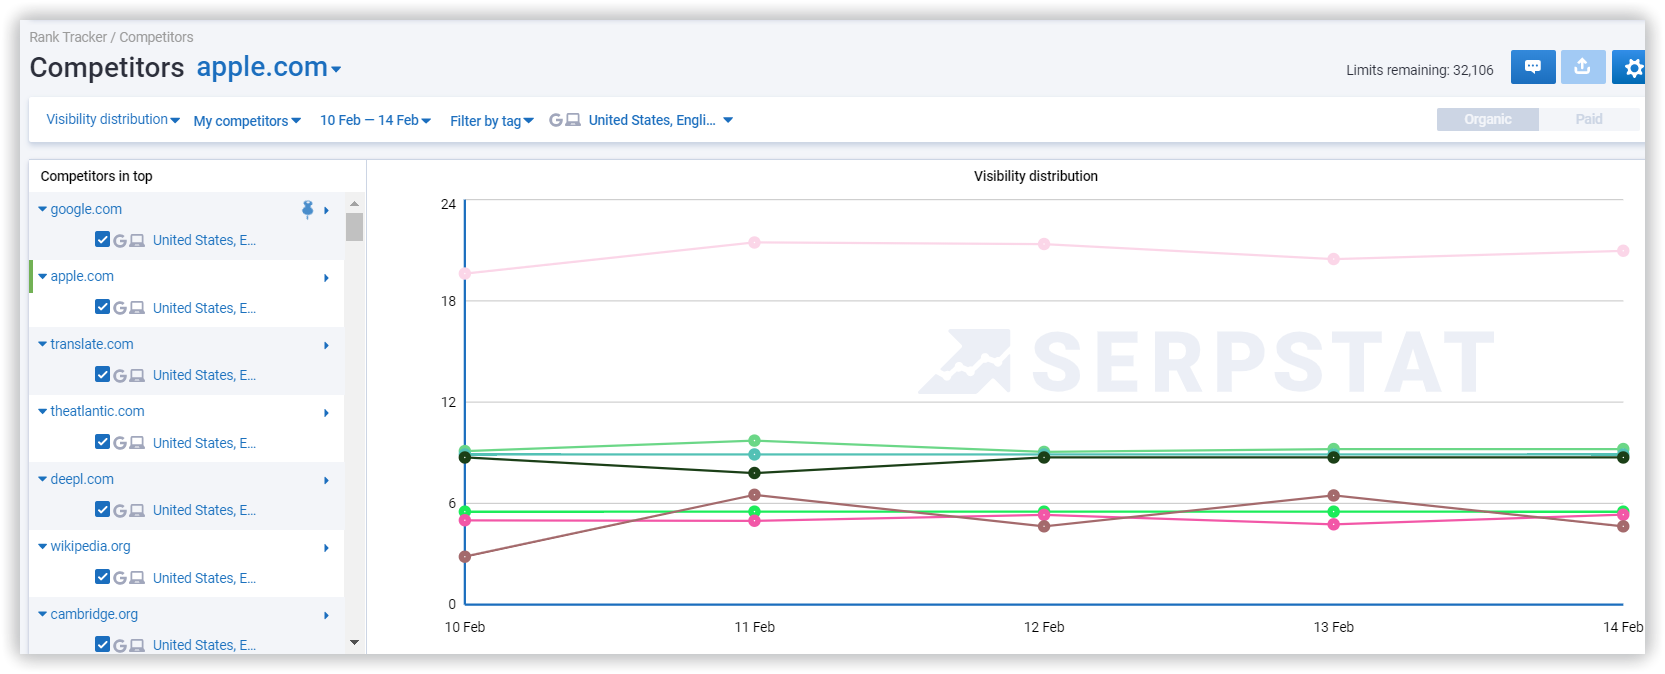Viewport: 1665px width, 674px height.
Task: Open the Rank Tracker breadcrumb link
Action: (68, 37)
